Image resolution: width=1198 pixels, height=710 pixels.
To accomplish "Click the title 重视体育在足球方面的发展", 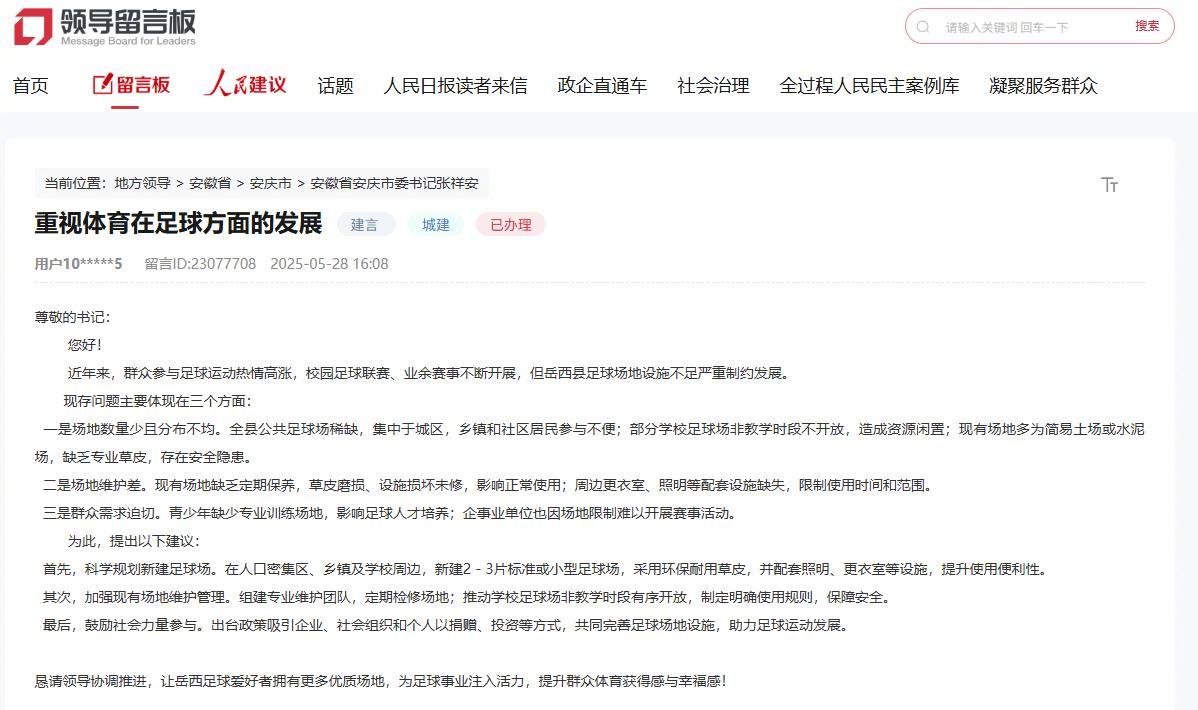I will [178, 223].
